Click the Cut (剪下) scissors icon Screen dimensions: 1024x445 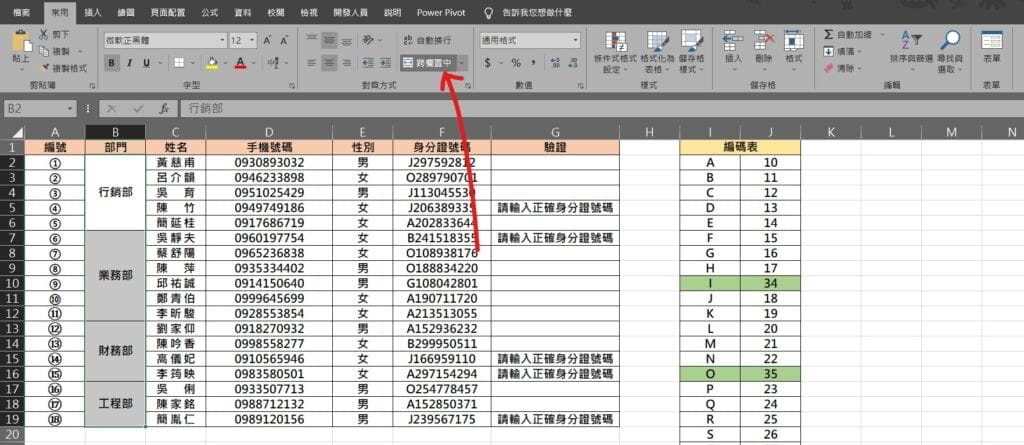(44, 35)
